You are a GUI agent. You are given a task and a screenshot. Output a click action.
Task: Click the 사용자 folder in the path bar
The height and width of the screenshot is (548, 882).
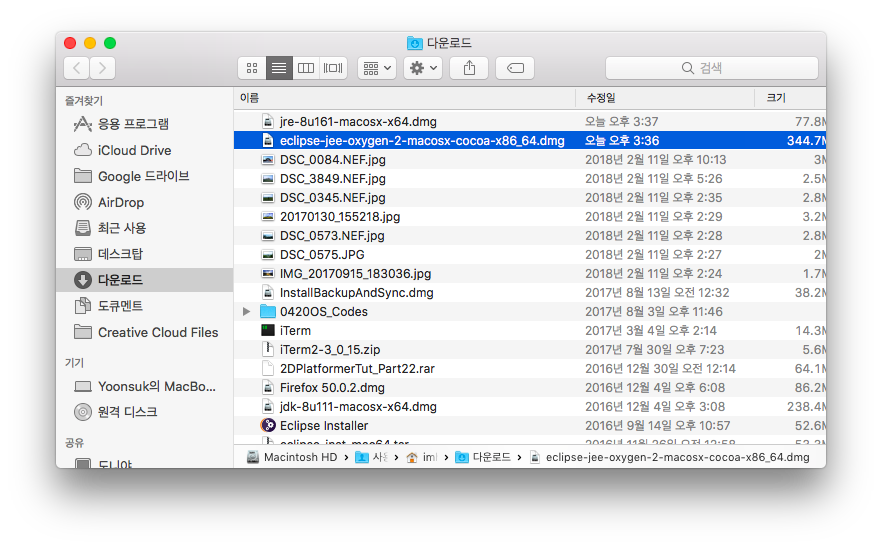pyautogui.click(x=371, y=457)
